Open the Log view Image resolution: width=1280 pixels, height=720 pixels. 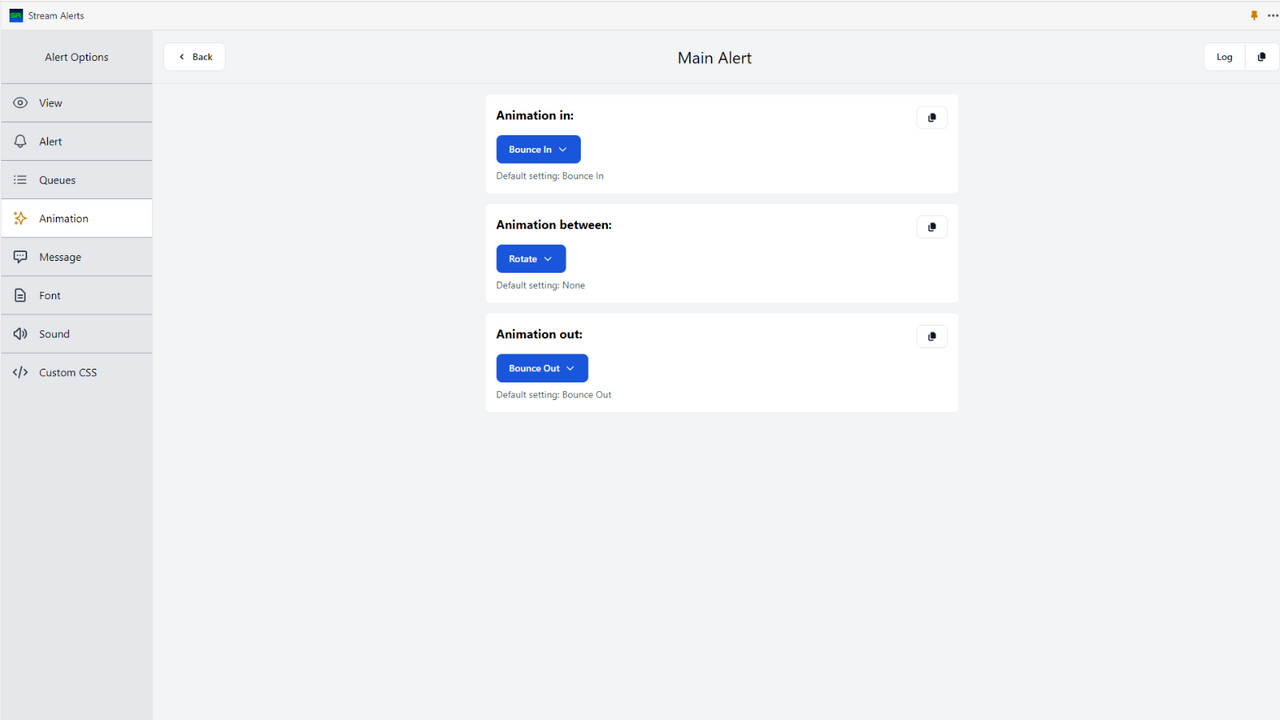click(x=1224, y=57)
